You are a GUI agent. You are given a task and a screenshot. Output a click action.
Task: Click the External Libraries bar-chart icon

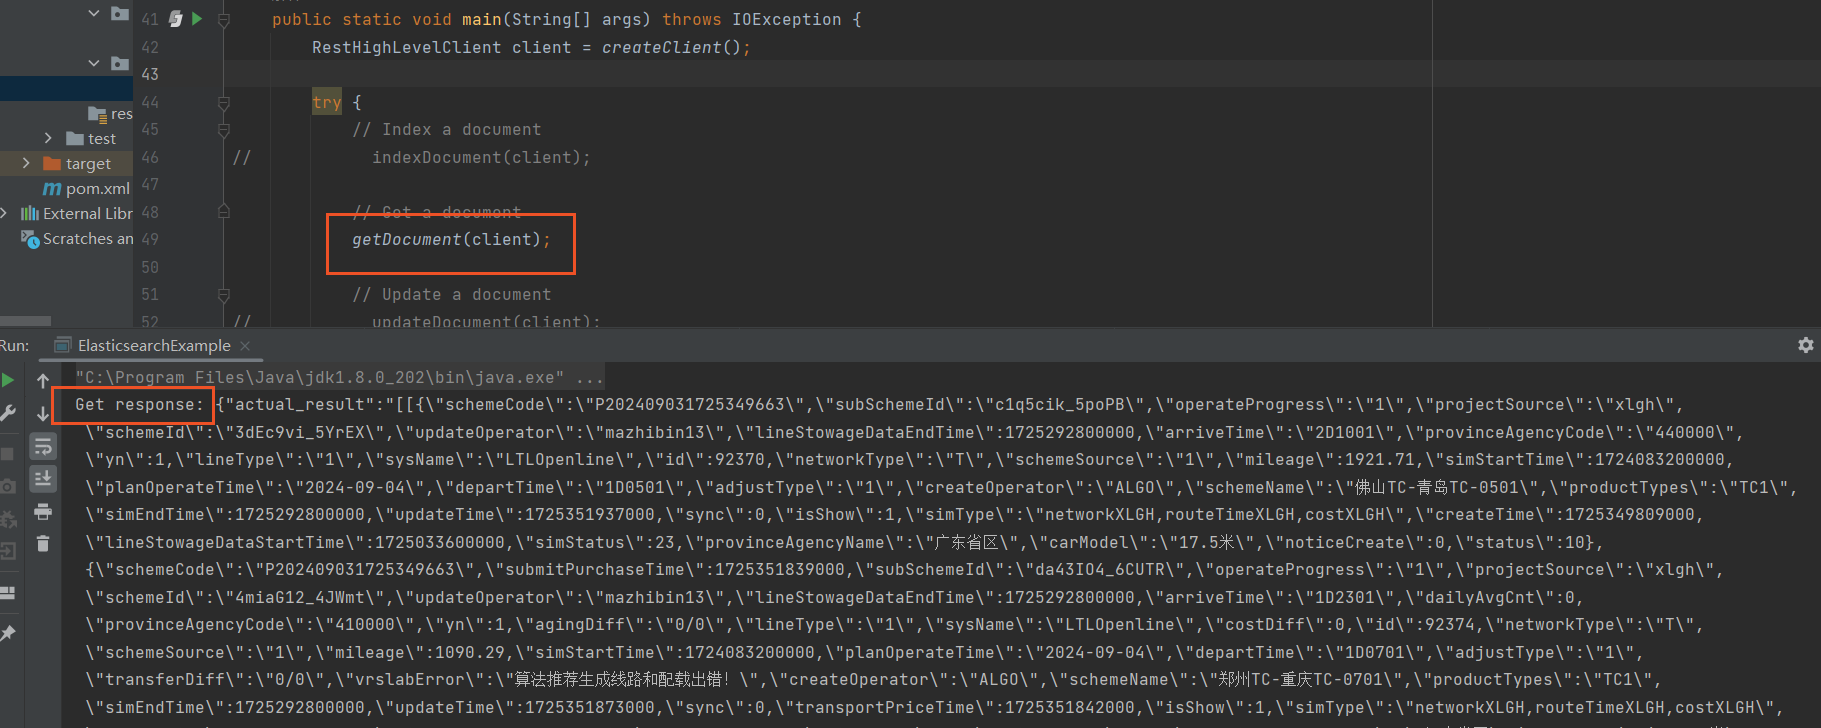click(30, 213)
